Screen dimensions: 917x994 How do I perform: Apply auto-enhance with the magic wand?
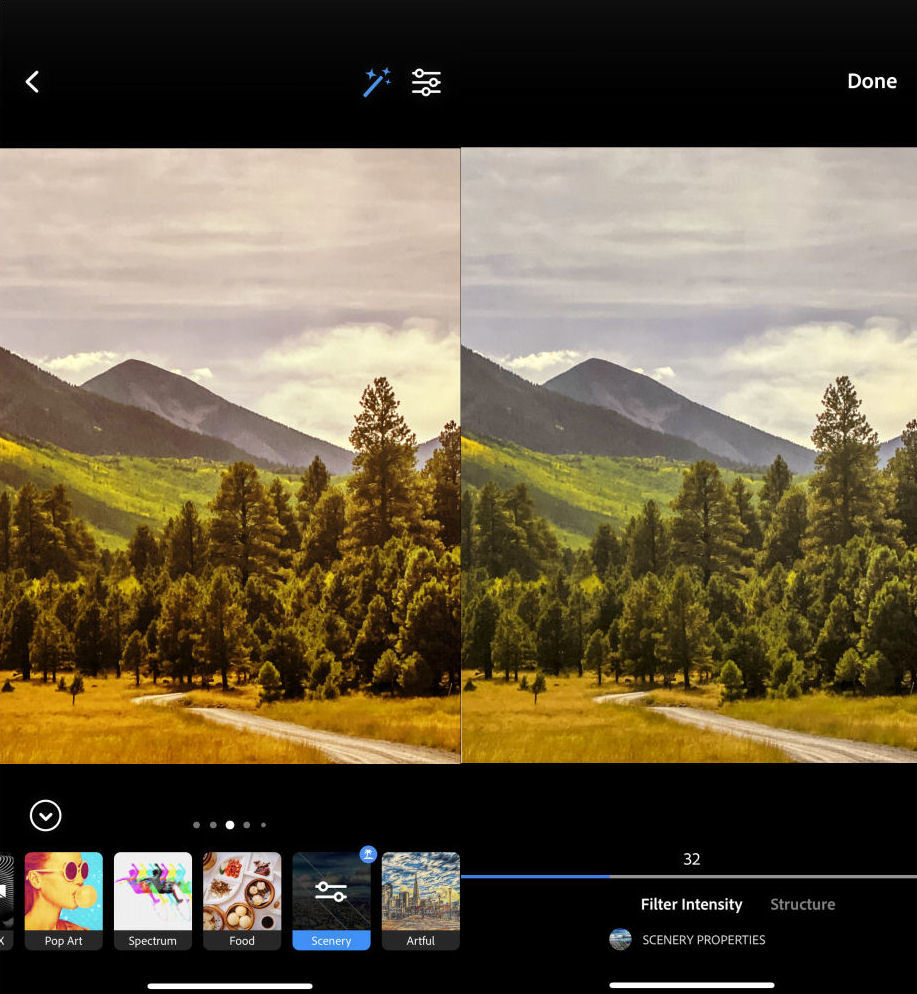(377, 82)
